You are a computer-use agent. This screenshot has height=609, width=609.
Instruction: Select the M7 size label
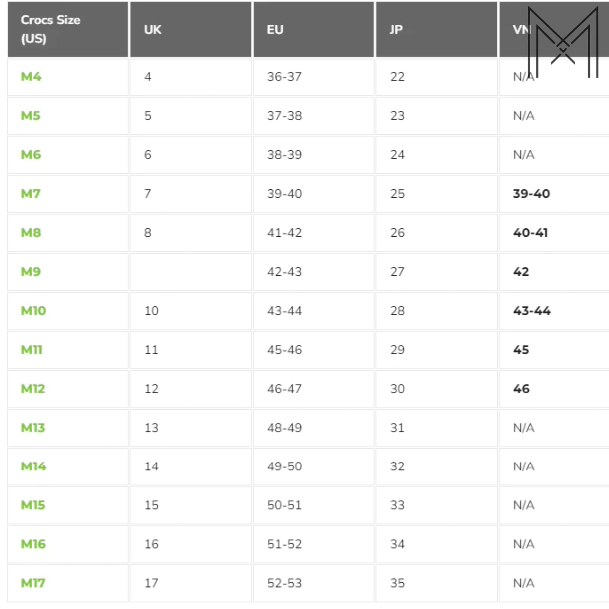click(x=31, y=193)
